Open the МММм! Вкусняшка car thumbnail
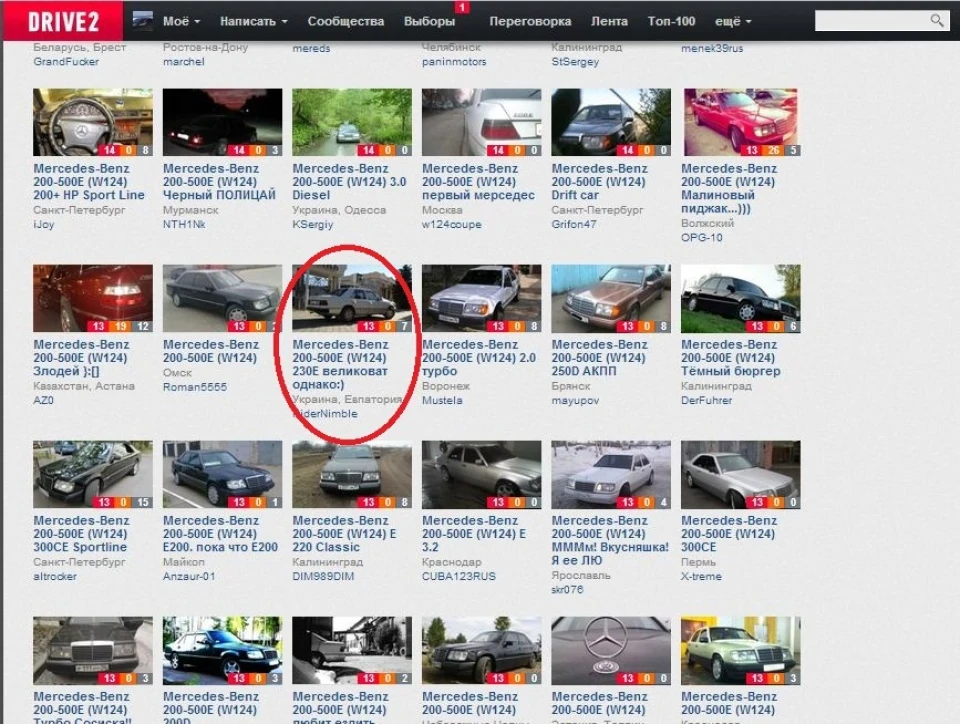 tap(611, 474)
